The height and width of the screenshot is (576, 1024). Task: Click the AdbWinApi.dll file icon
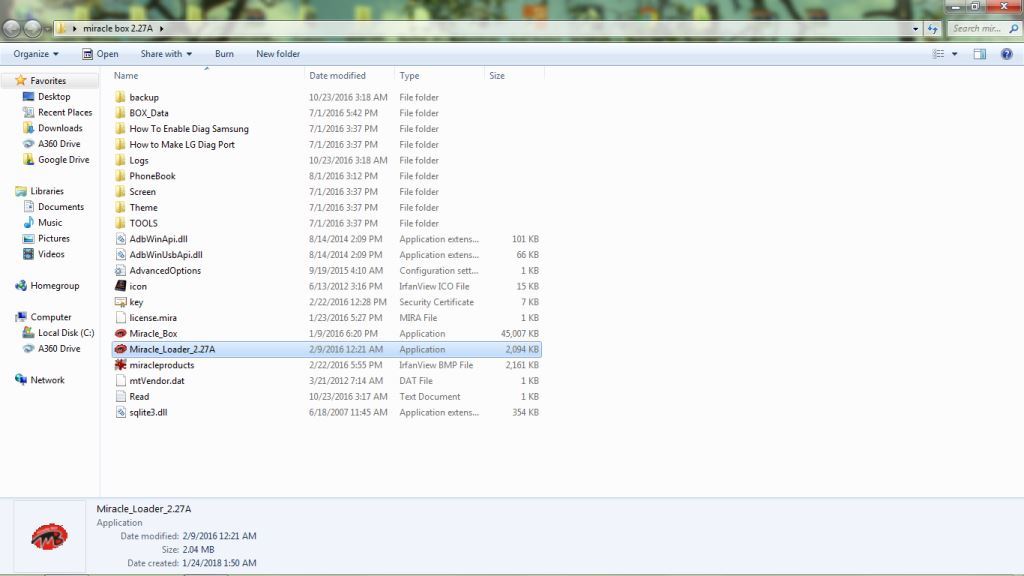[120, 239]
